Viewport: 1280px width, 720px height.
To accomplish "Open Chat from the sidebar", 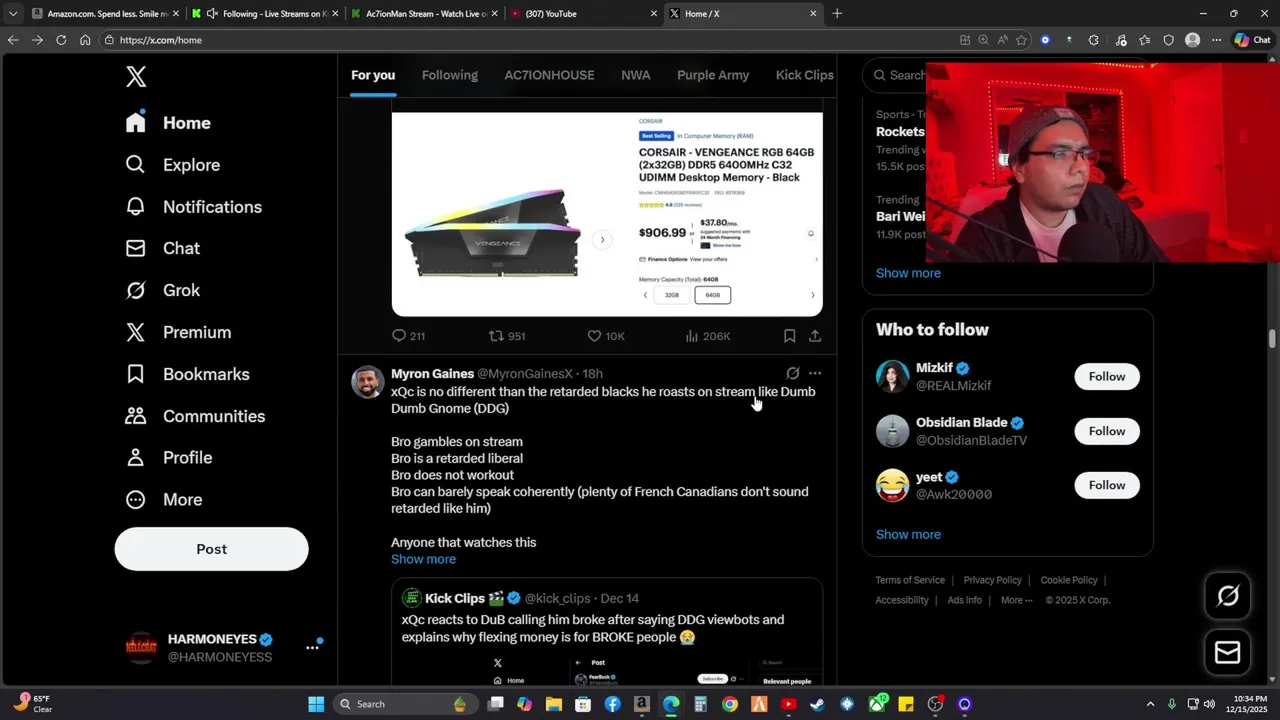I will tap(162, 248).
